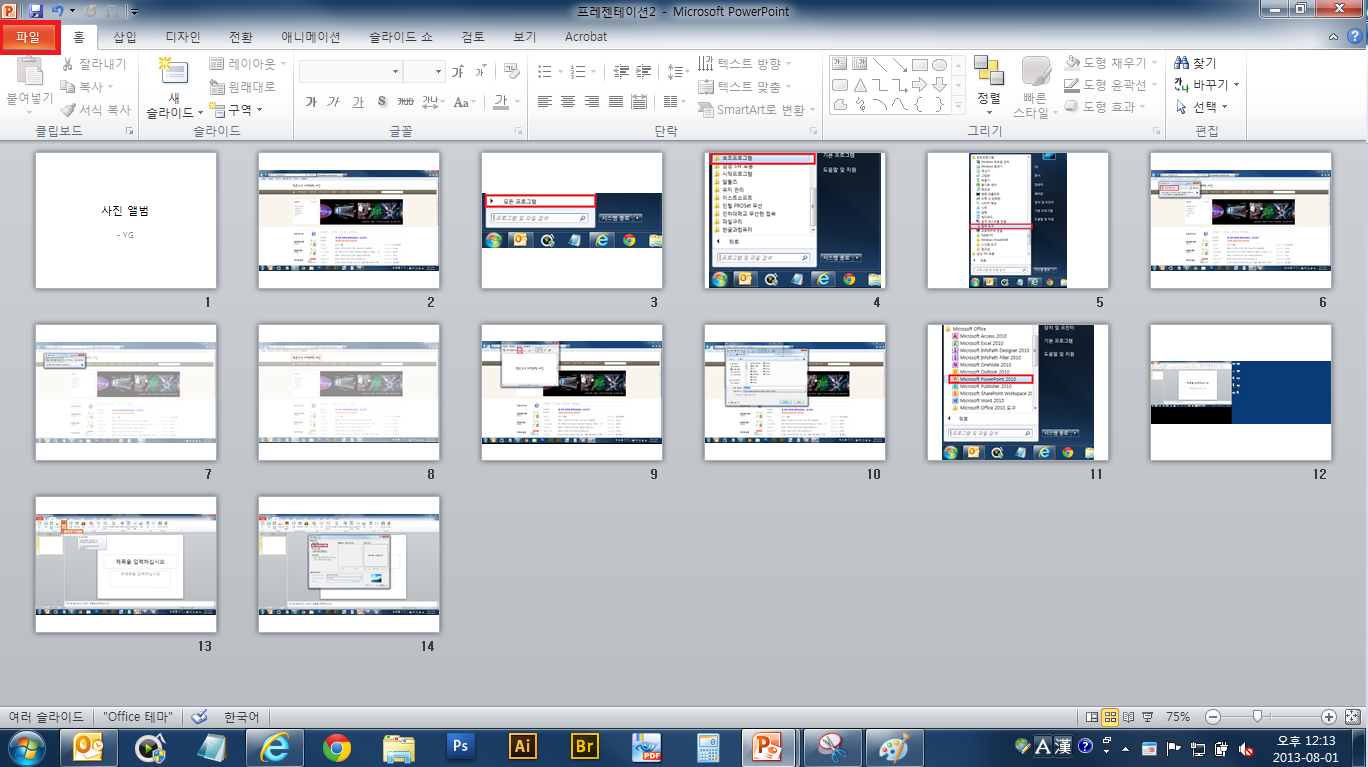Switch to Normal view in status bar

1092,717
